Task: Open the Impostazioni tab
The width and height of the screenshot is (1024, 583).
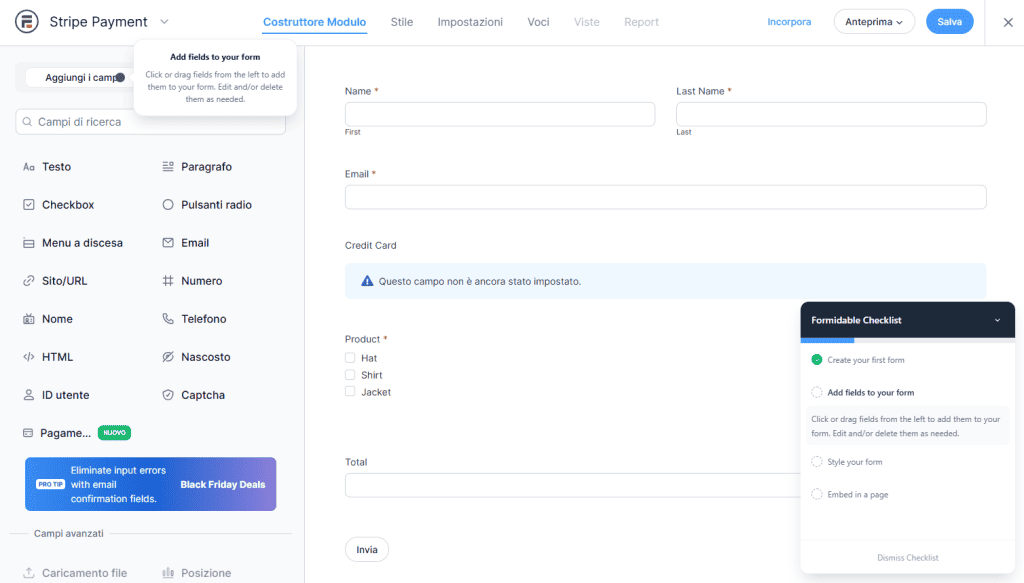Action: (x=470, y=22)
